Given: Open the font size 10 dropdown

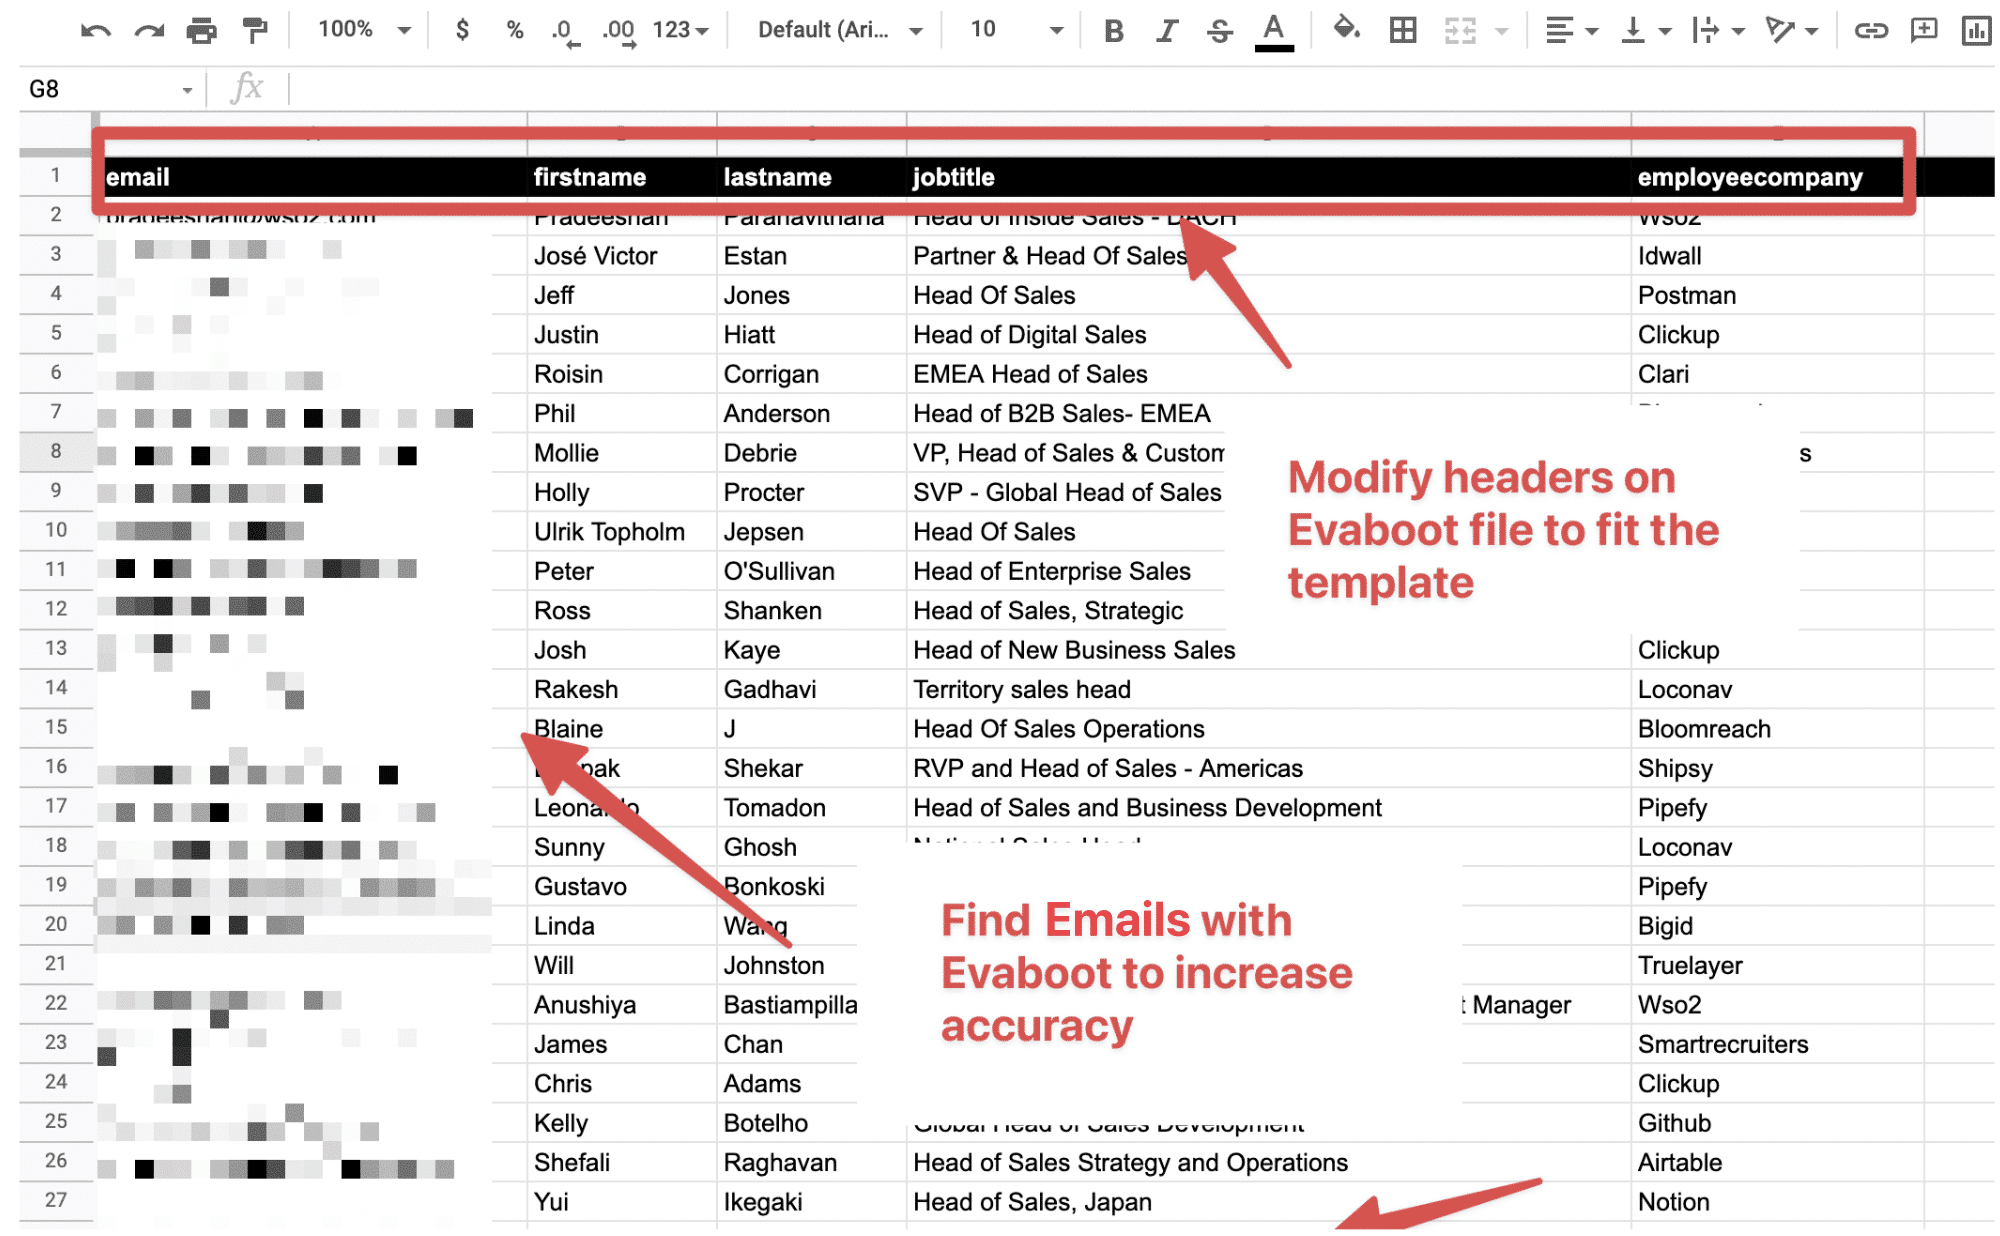Looking at the screenshot, I should coord(1016,30).
